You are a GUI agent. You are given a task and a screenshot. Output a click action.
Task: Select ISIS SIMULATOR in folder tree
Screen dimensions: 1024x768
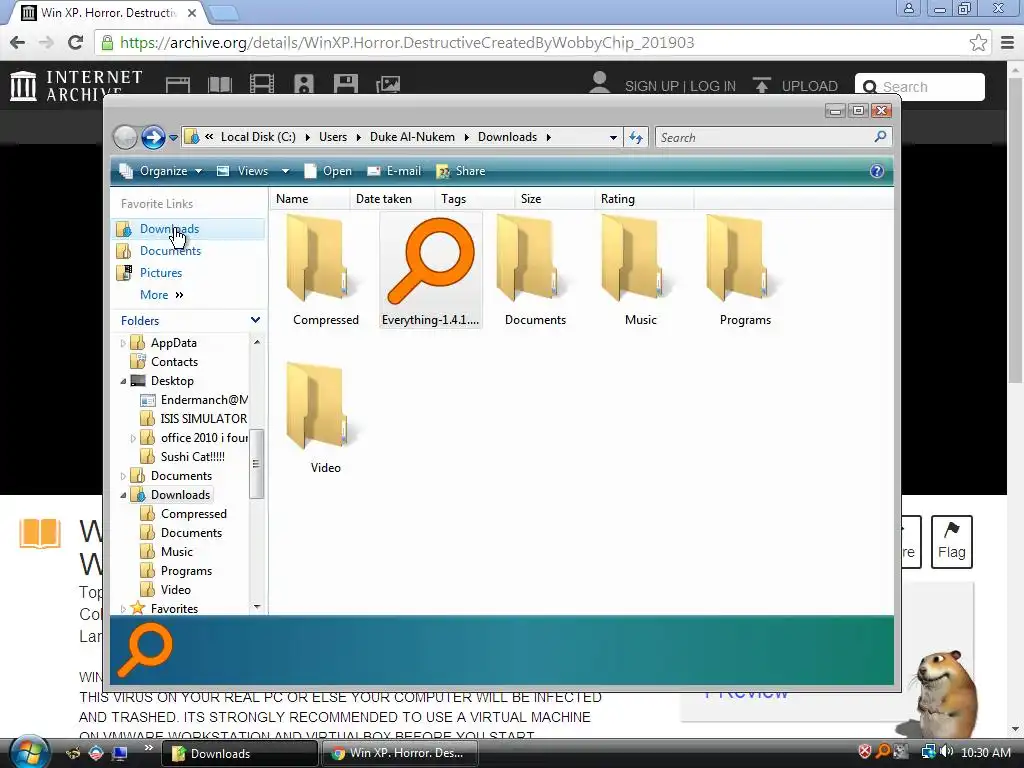tap(203, 419)
